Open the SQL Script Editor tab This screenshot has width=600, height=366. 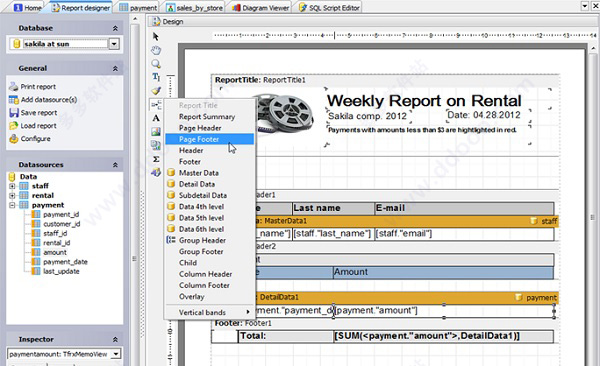(329, 7)
